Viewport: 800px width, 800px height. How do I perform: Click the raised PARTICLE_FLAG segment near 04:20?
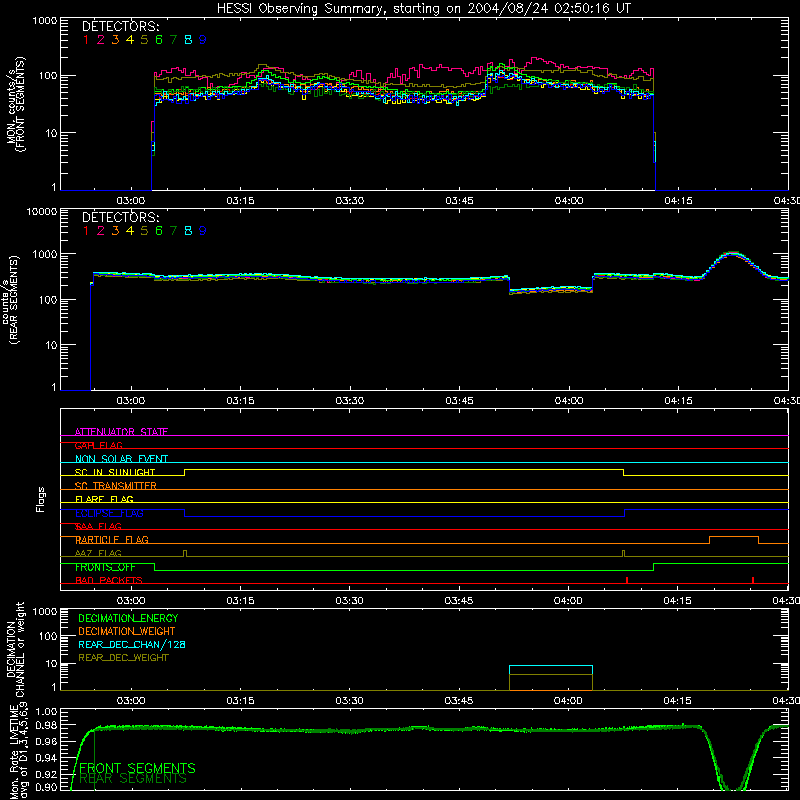(734, 537)
